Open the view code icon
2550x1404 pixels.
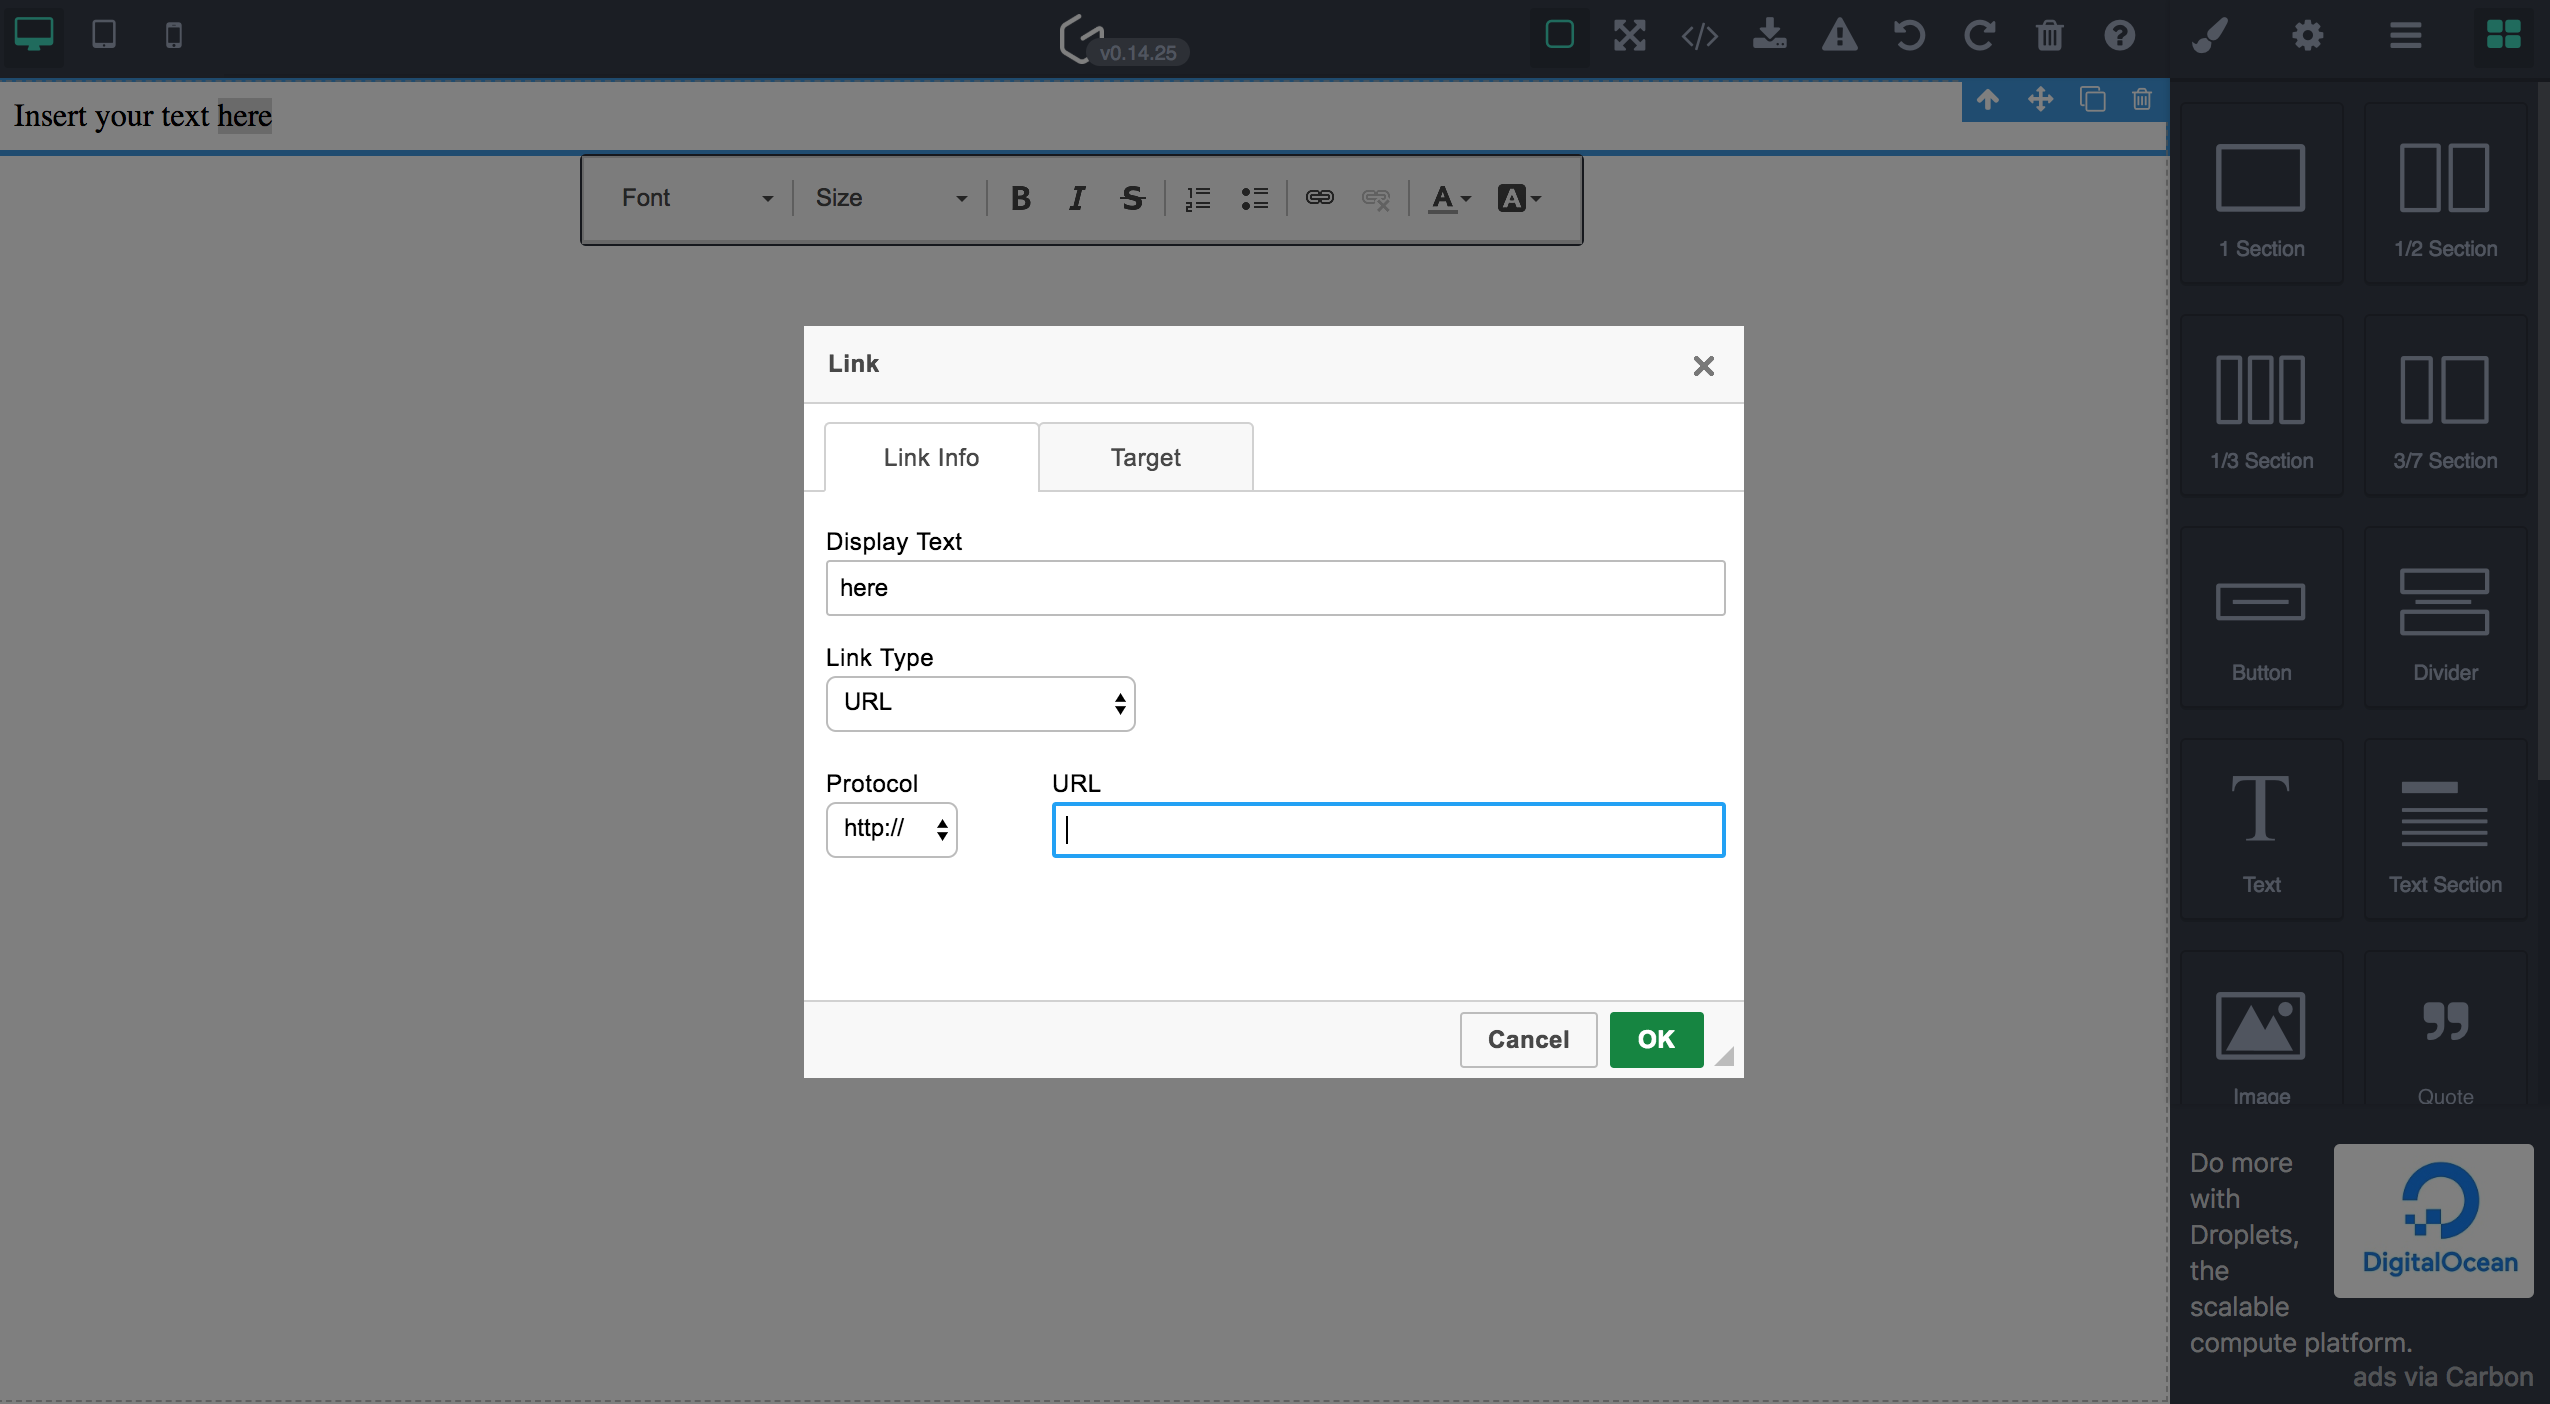coord(1699,36)
